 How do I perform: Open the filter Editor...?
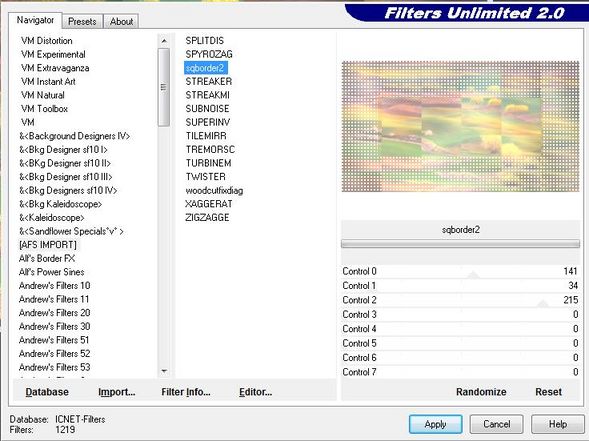point(255,392)
